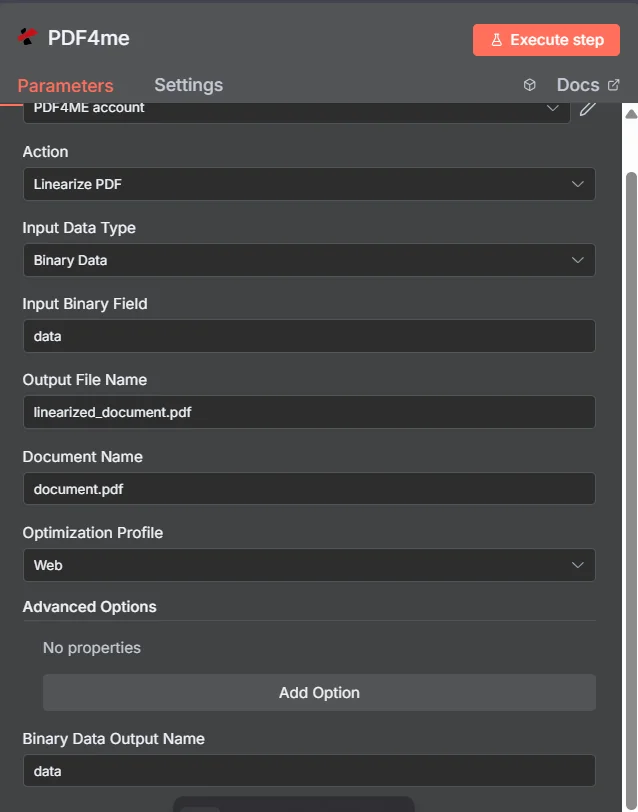Click the Advanced Options heading
The image size is (638, 812).
[90, 607]
